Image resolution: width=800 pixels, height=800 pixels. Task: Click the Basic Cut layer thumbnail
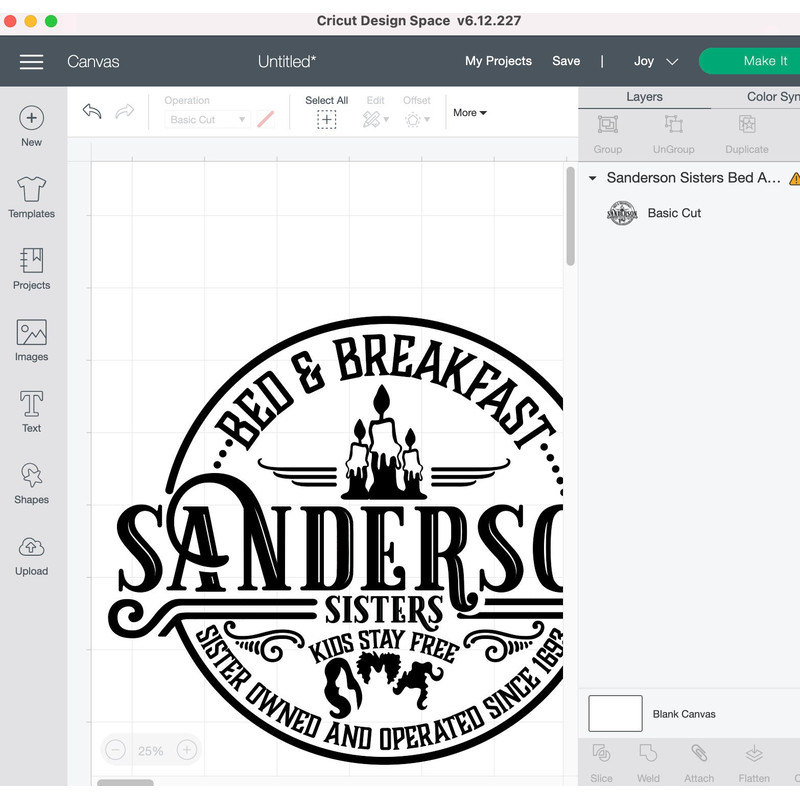pyautogui.click(x=622, y=213)
